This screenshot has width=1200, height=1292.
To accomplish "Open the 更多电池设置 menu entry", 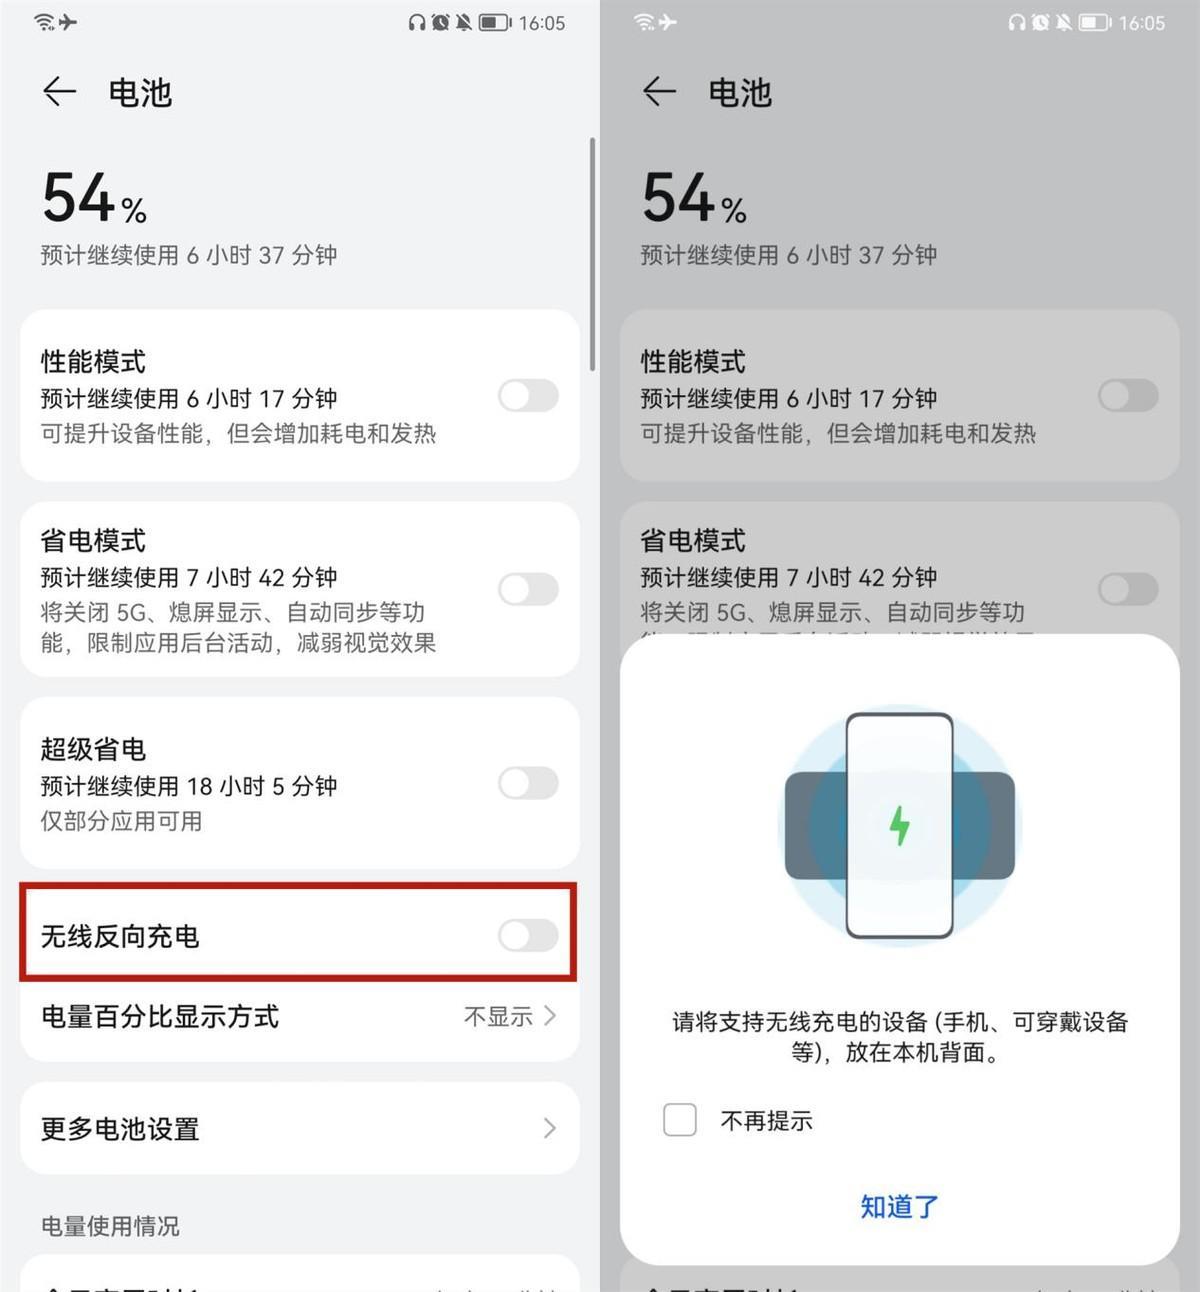I will (x=120, y=1129).
